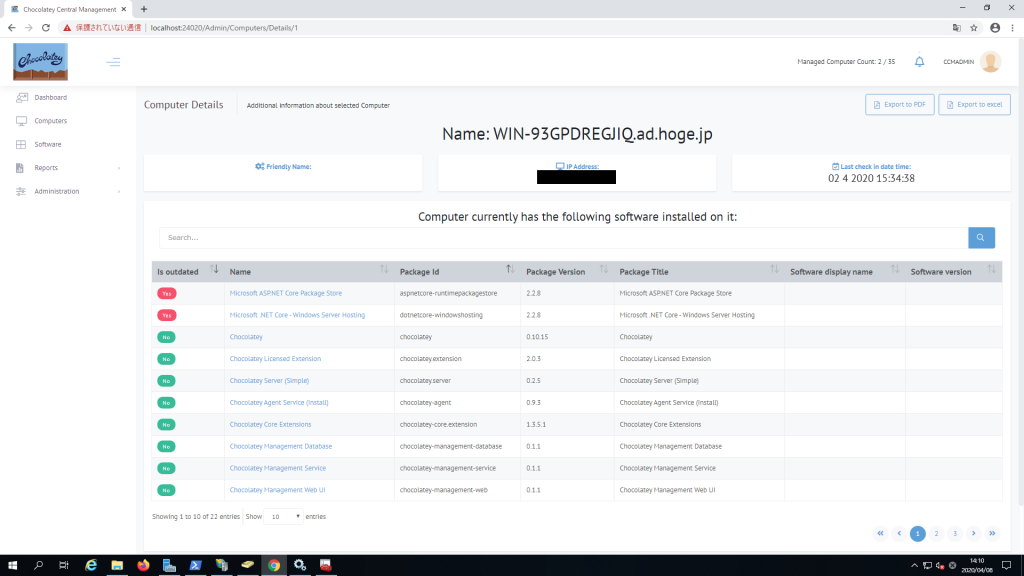This screenshot has height=576, width=1024.
Task: Click package id dotnetcore-windowshosting
Action: pos(441,315)
